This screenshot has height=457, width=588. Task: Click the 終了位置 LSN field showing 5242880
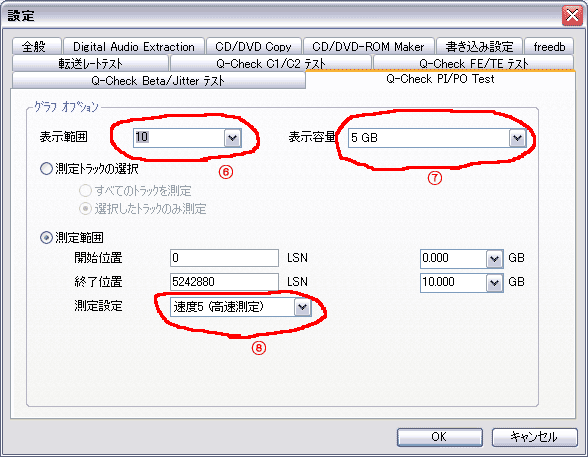[224, 282]
